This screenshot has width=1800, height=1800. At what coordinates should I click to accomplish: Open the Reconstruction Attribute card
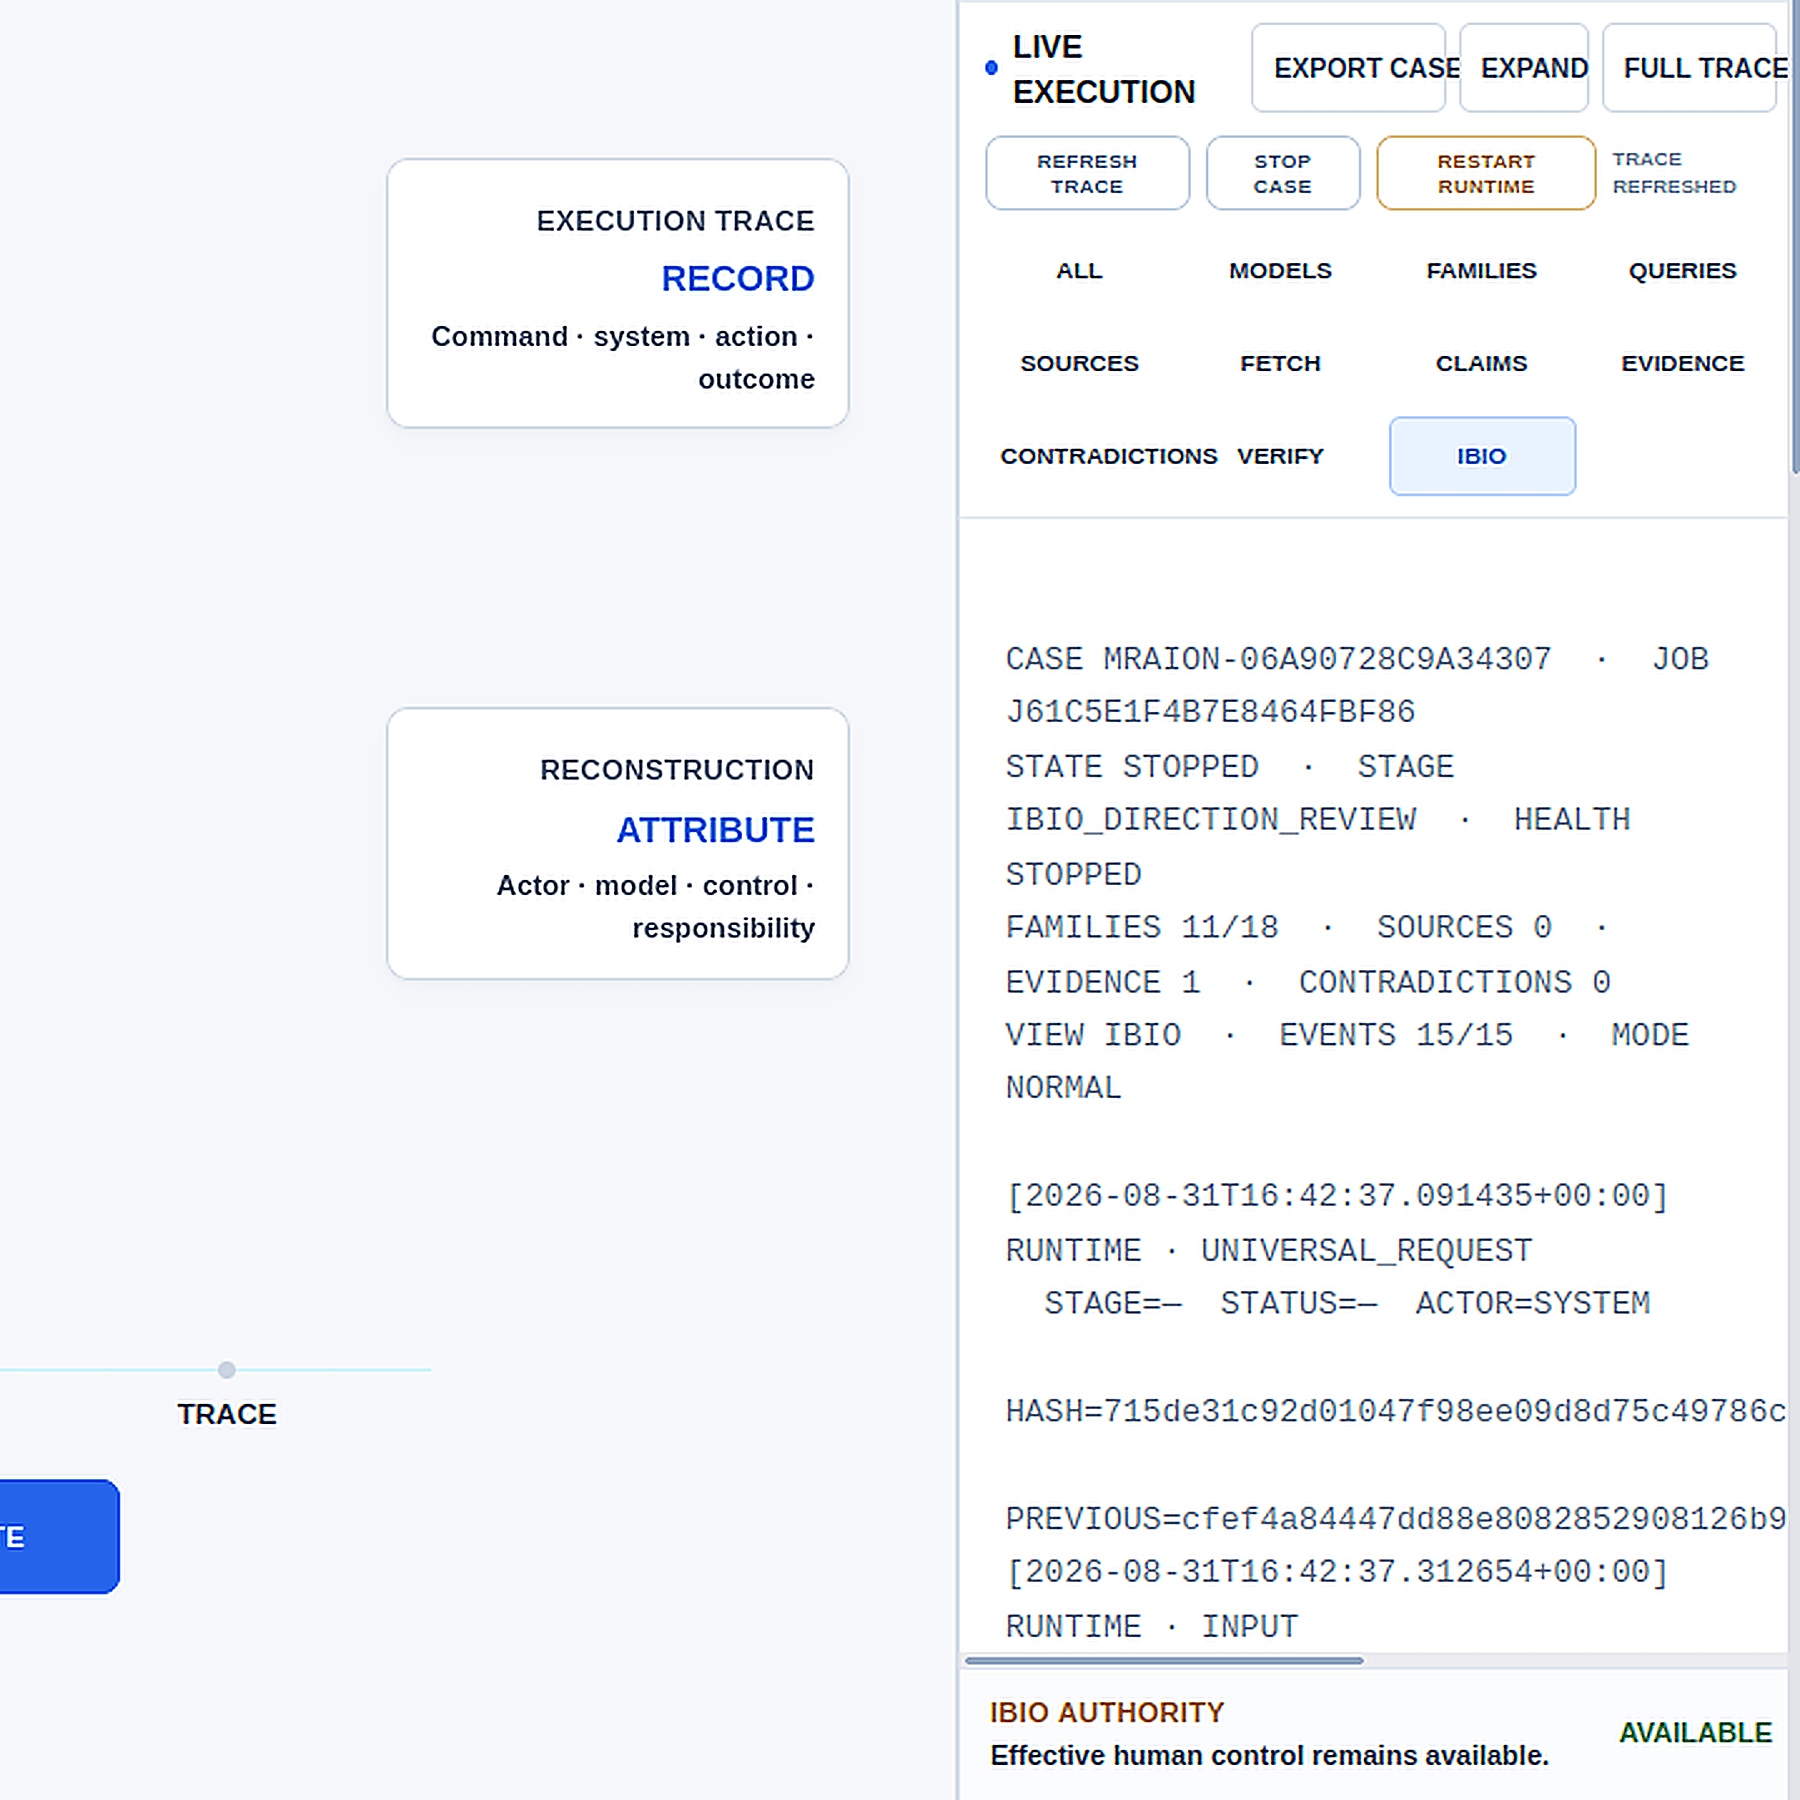[x=618, y=844]
